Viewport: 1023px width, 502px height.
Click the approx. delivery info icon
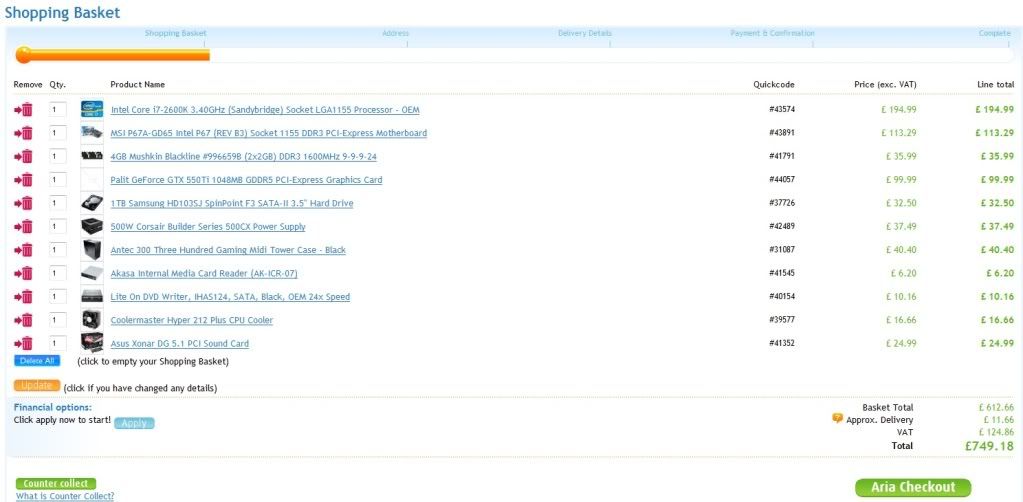(837, 419)
